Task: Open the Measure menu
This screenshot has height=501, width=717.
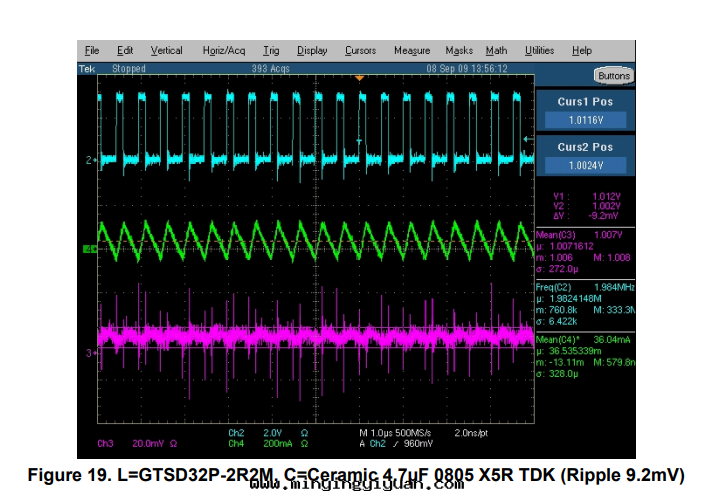Action: click(x=411, y=50)
